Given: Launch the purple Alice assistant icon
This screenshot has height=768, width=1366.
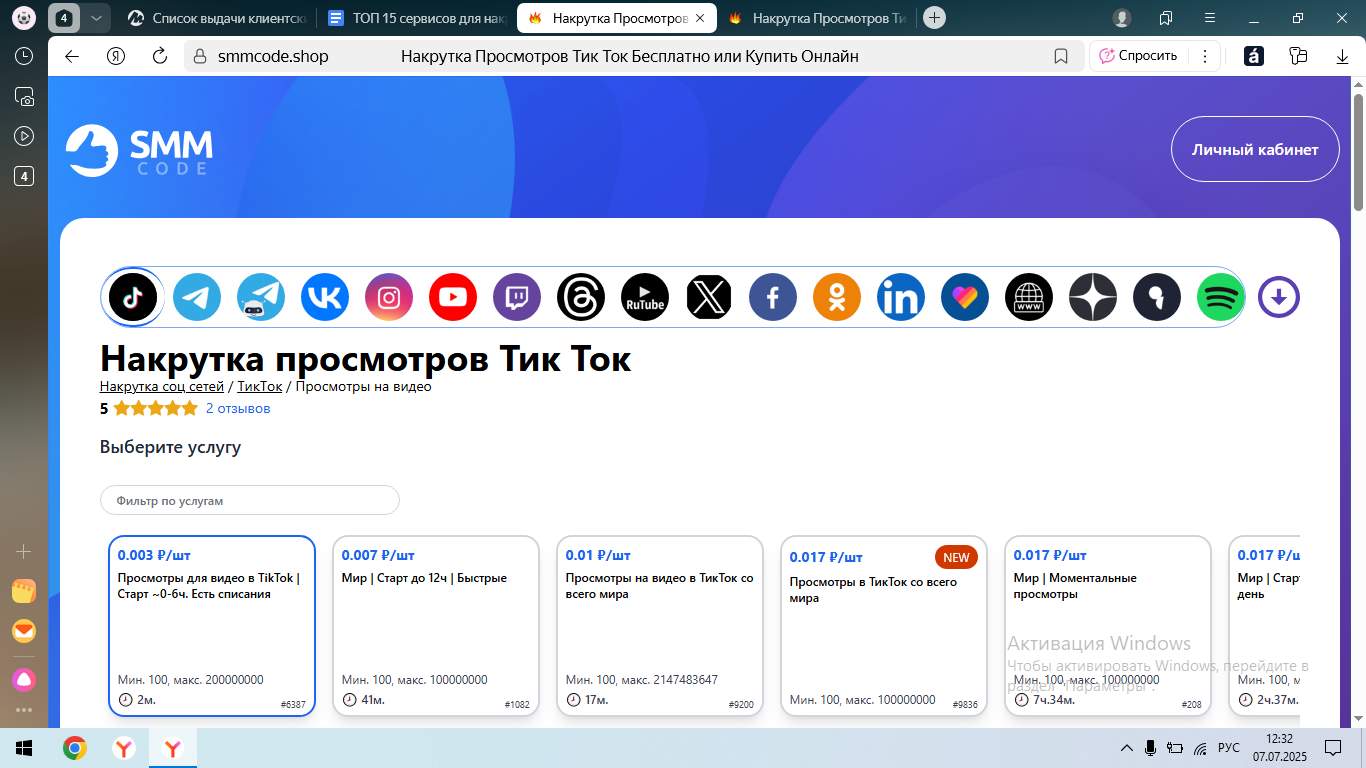Looking at the screenshot, I should [x=24, y=679].
